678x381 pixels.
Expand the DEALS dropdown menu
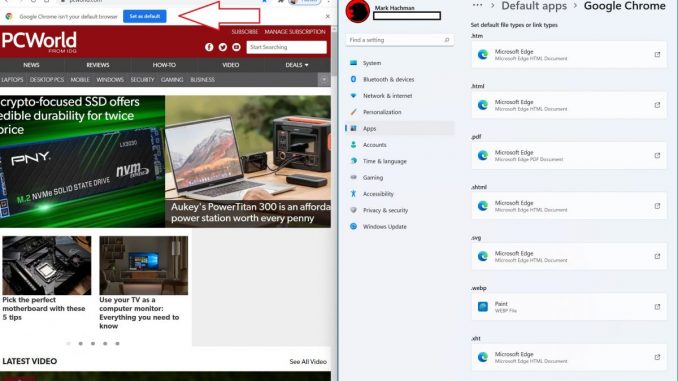[297, 65]
